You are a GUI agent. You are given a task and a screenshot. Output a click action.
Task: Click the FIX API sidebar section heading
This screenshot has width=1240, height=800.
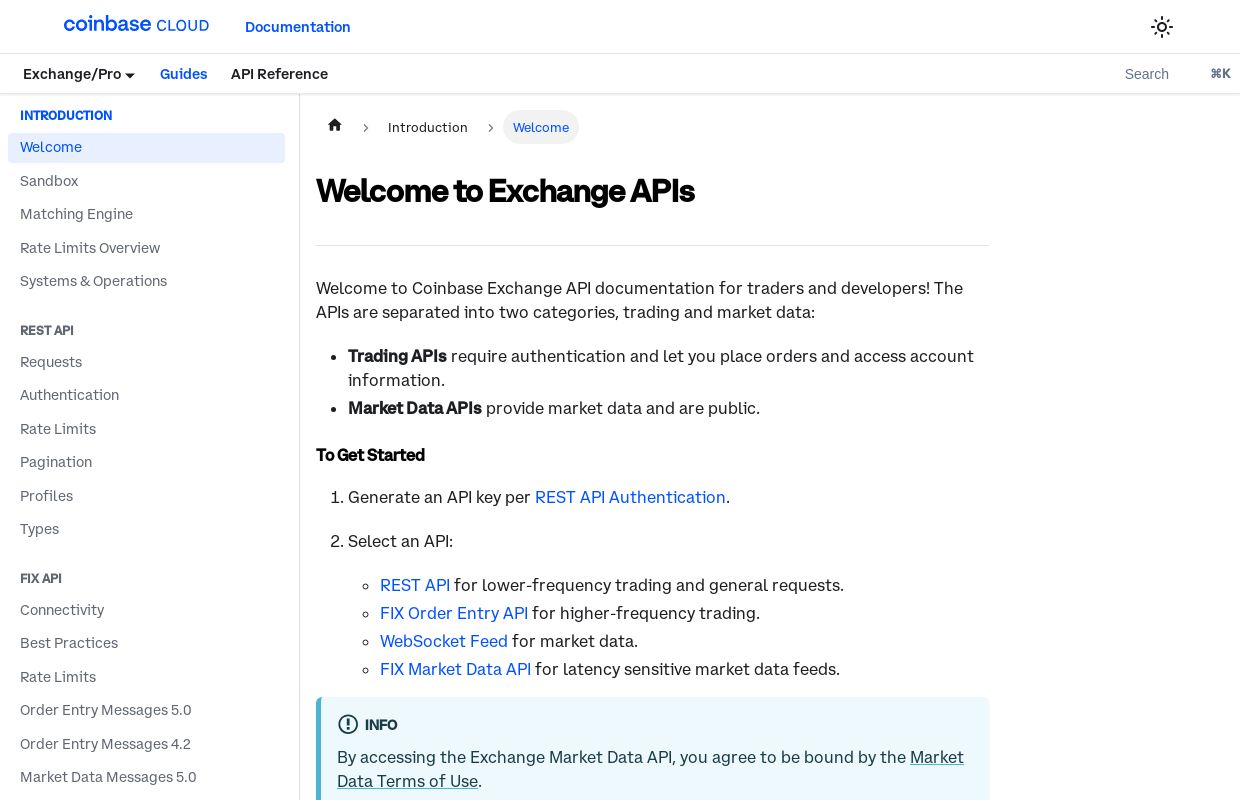click(41, 579)
